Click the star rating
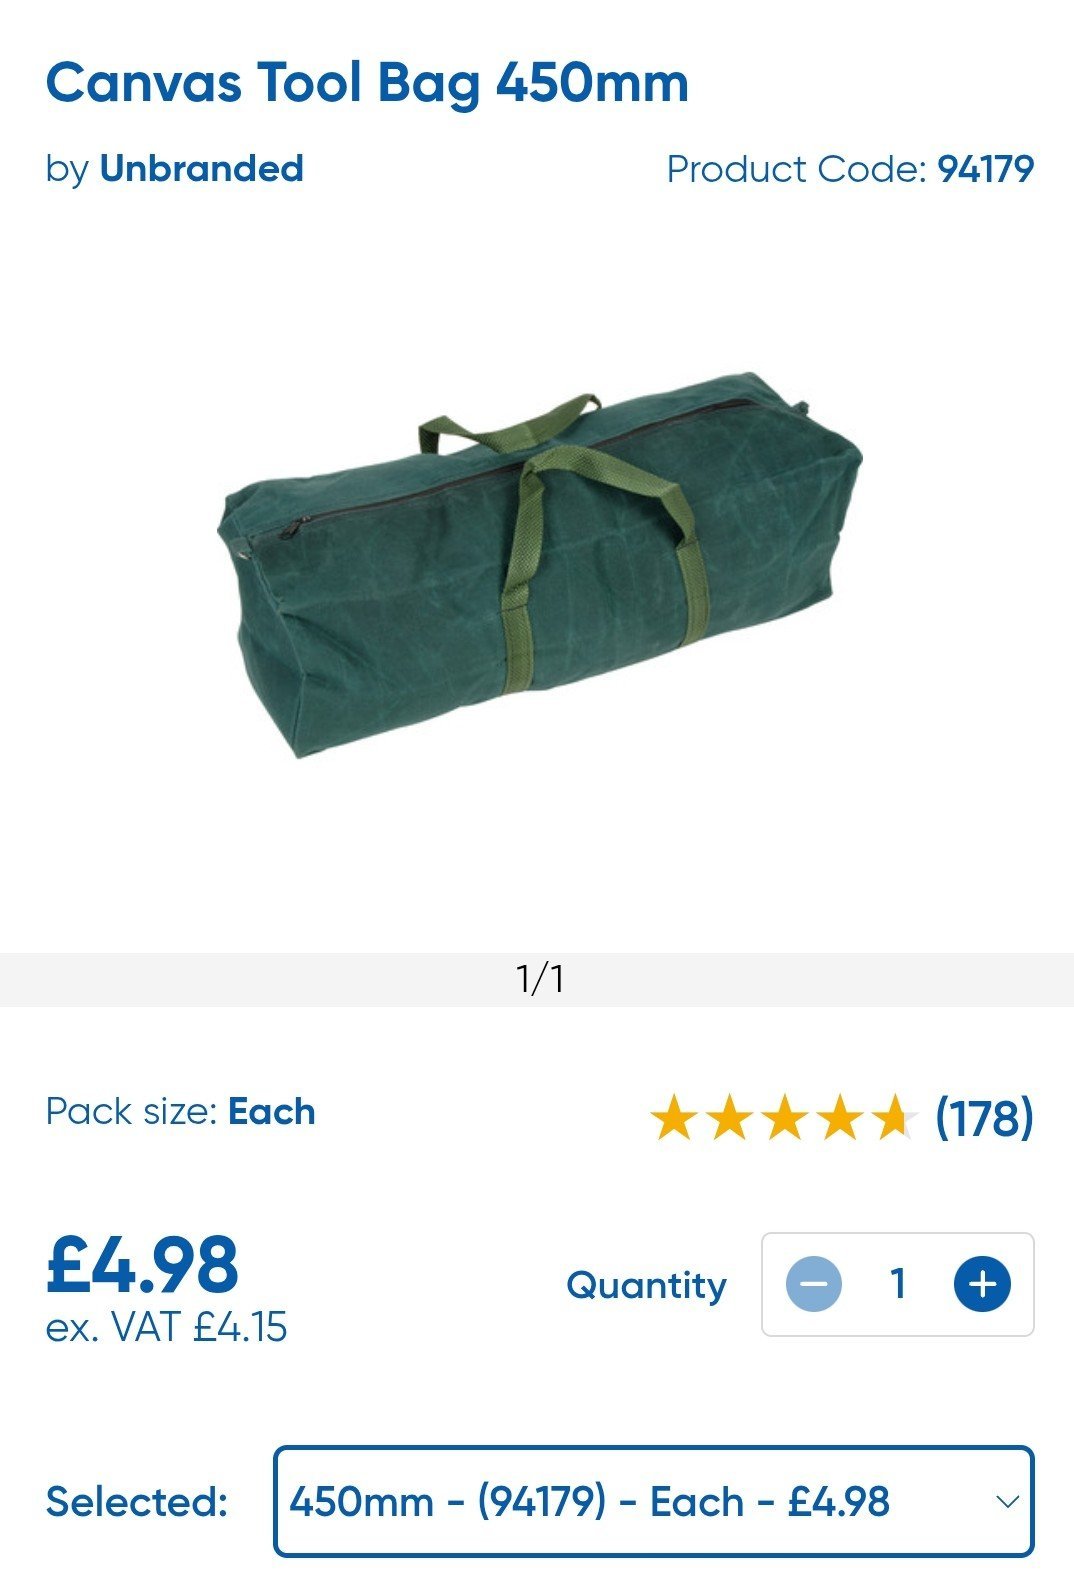Viewport: 1074px width, 1595px height. coord(783,1117)
